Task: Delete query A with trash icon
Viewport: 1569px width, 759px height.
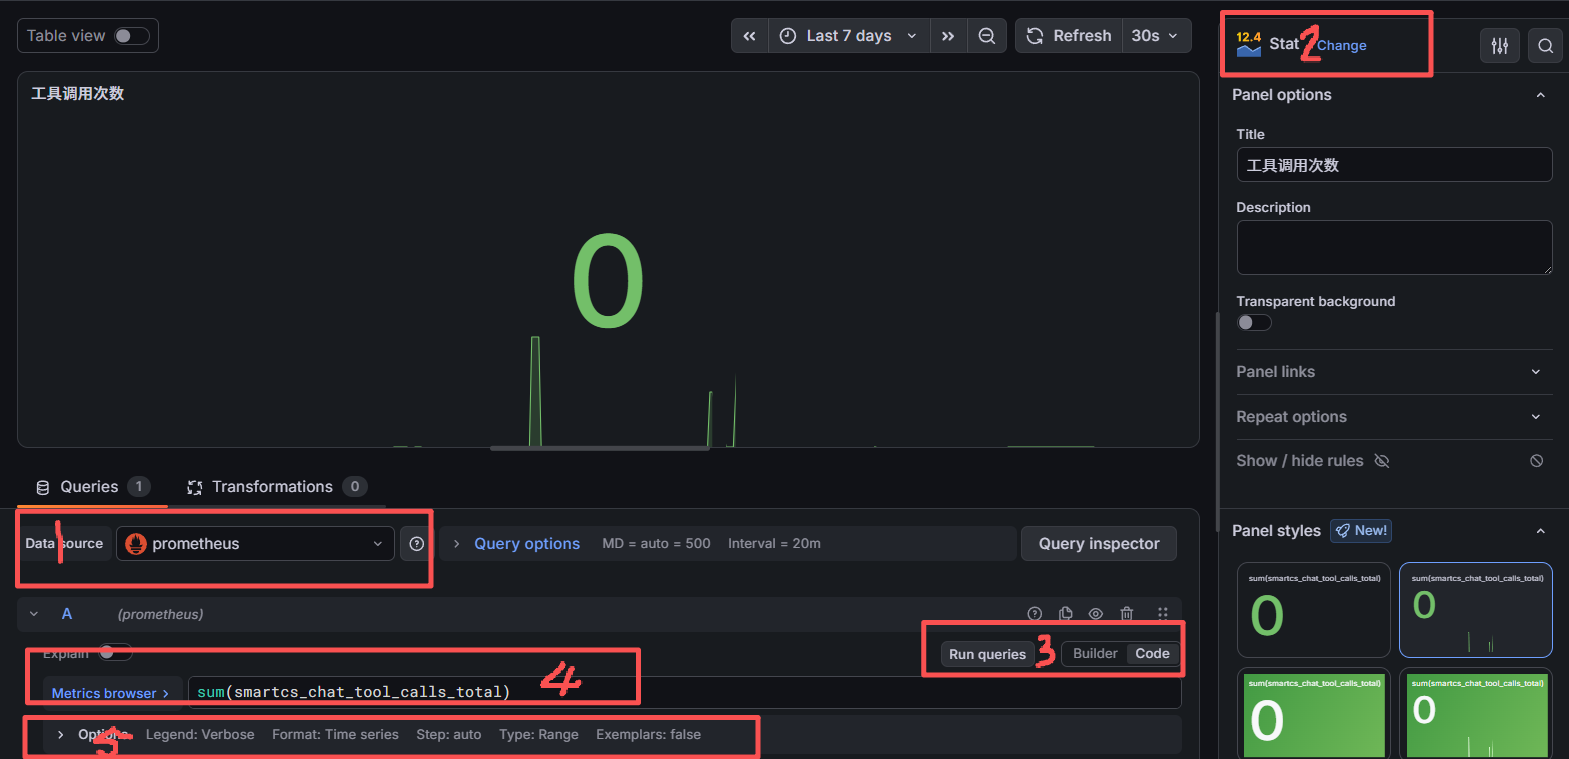Action: point(1127,614)
